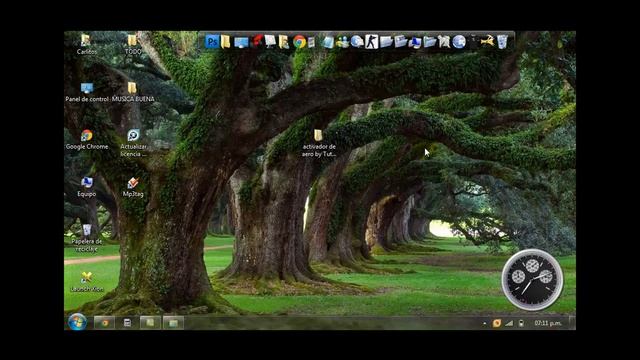
Task: Click the calculator-like taskbar button
Action: coord(127,323)
